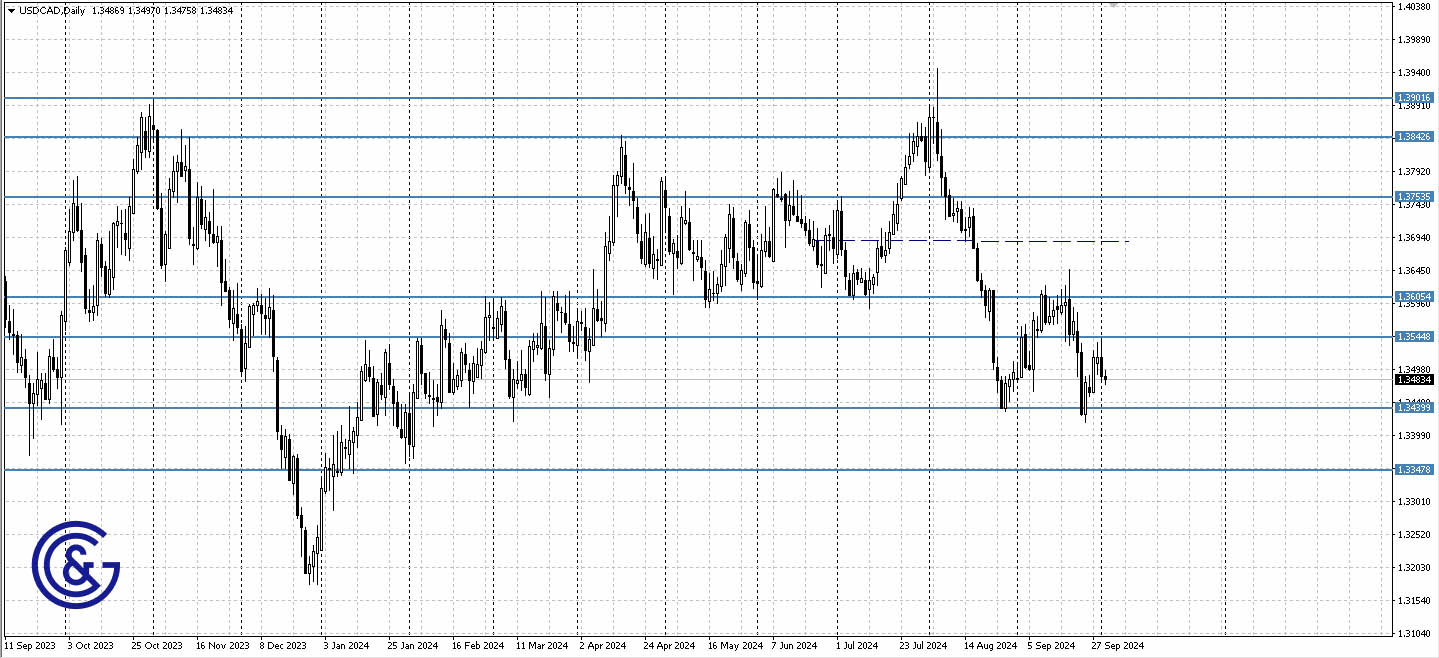Screen dimensions: 1439x658
Task: Click the 11 Sep 2023 date label
Action: coord(30,645)
